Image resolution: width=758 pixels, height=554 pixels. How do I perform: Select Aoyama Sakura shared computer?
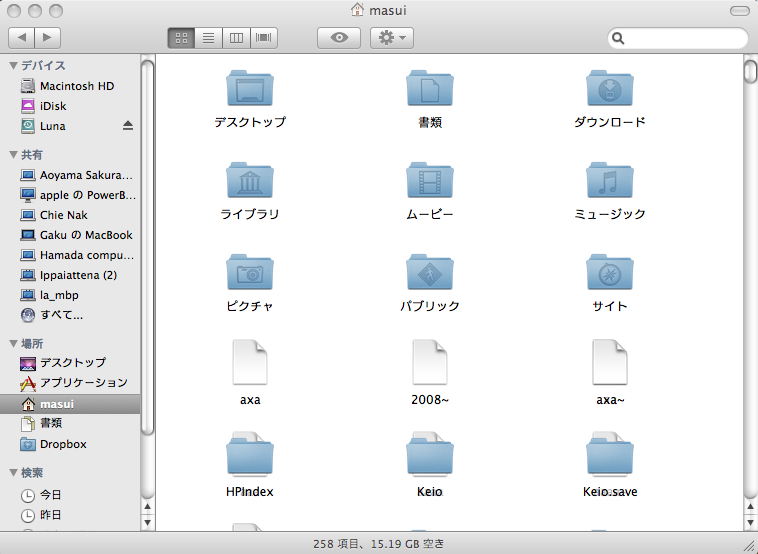coord(70,175)
